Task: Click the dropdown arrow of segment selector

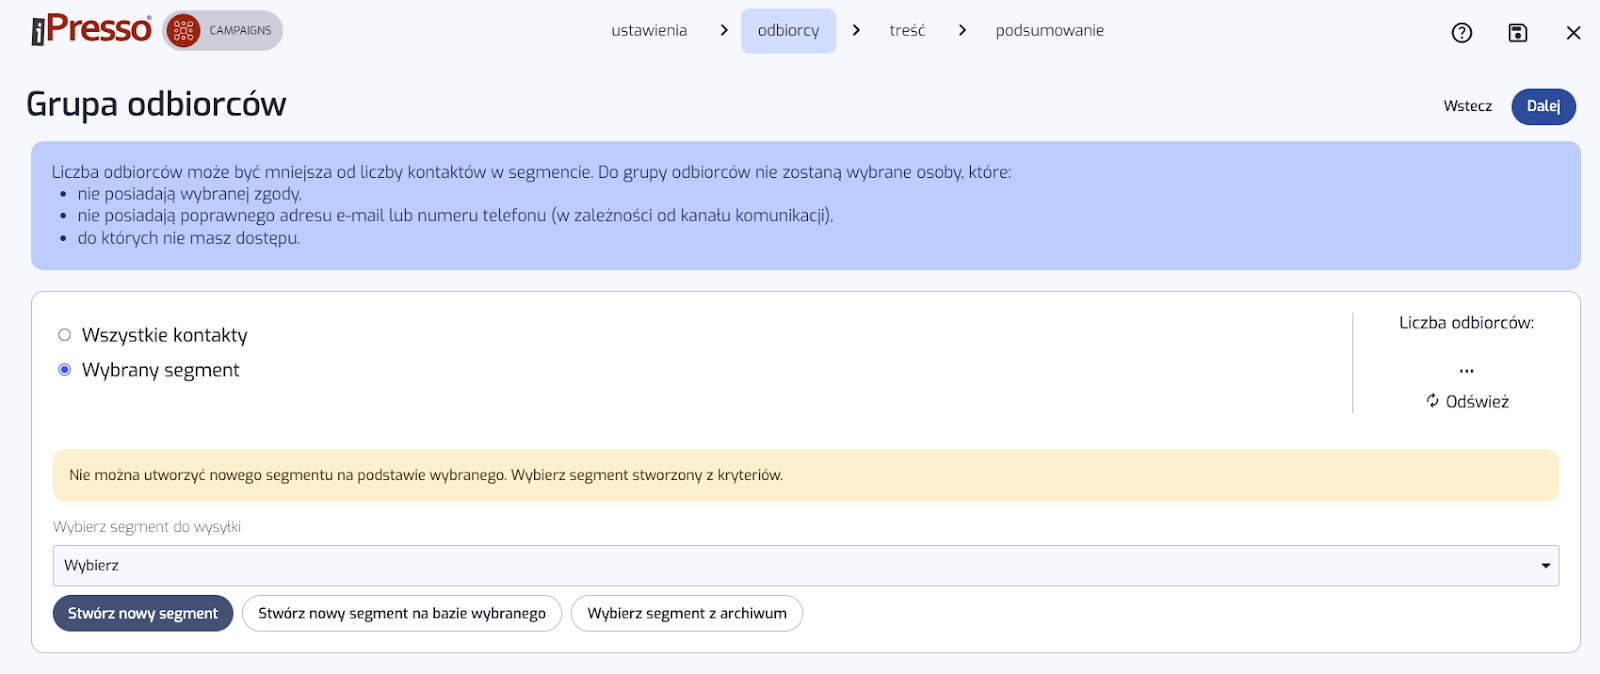Action: point(1545,566)
